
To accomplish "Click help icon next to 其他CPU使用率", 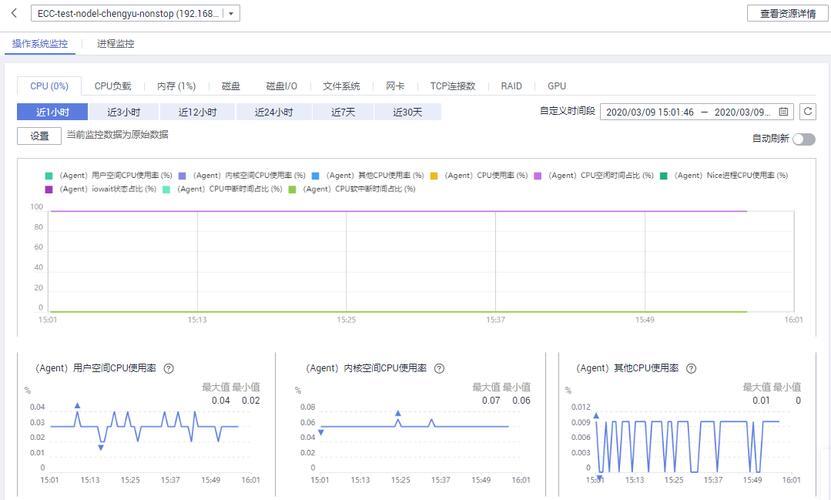I will (x=689, y=369).
